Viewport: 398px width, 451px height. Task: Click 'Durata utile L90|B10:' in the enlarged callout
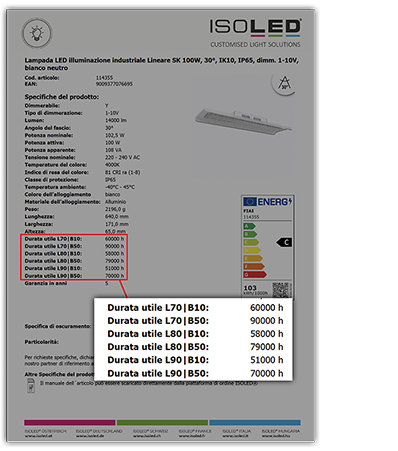click(158, 360)
